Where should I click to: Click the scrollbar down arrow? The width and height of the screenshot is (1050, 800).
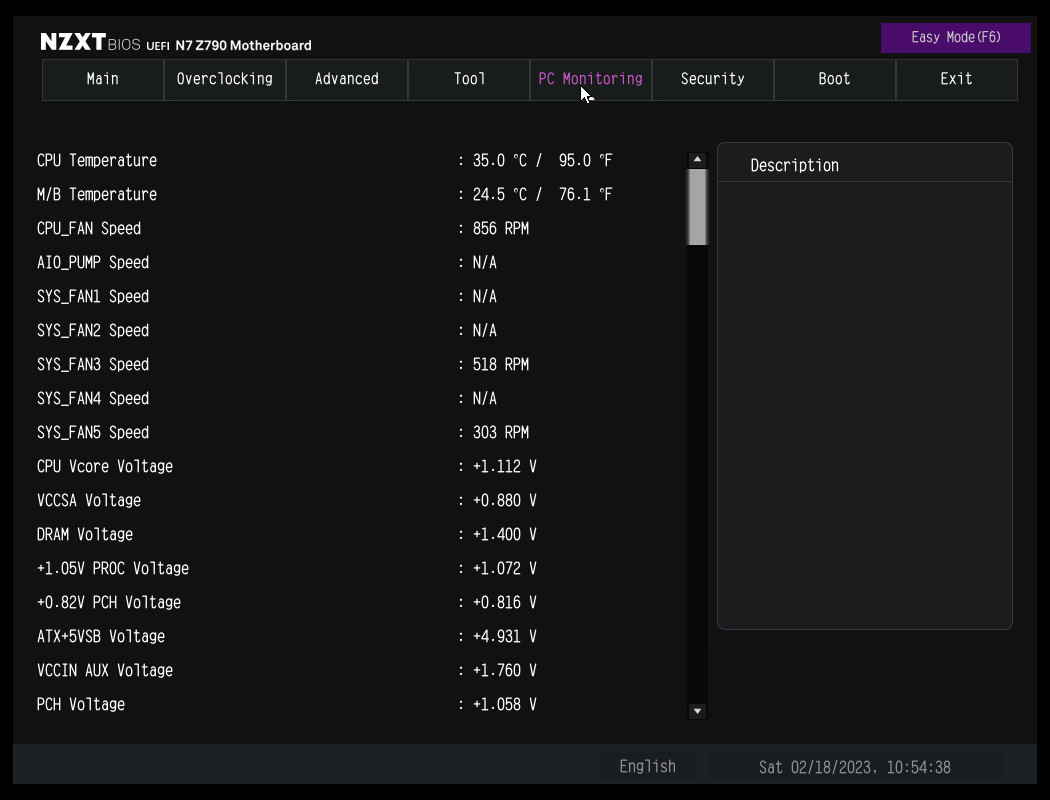click(x=698, y=711)
